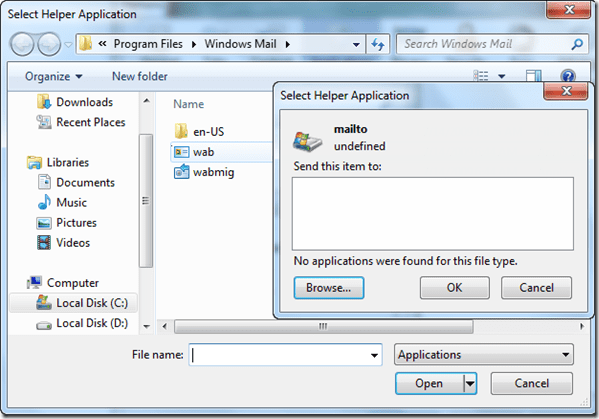Viewport: 599px width, 419px height.
Task: Cancel the file browse dialog
Action: click(x=531, y=383)
